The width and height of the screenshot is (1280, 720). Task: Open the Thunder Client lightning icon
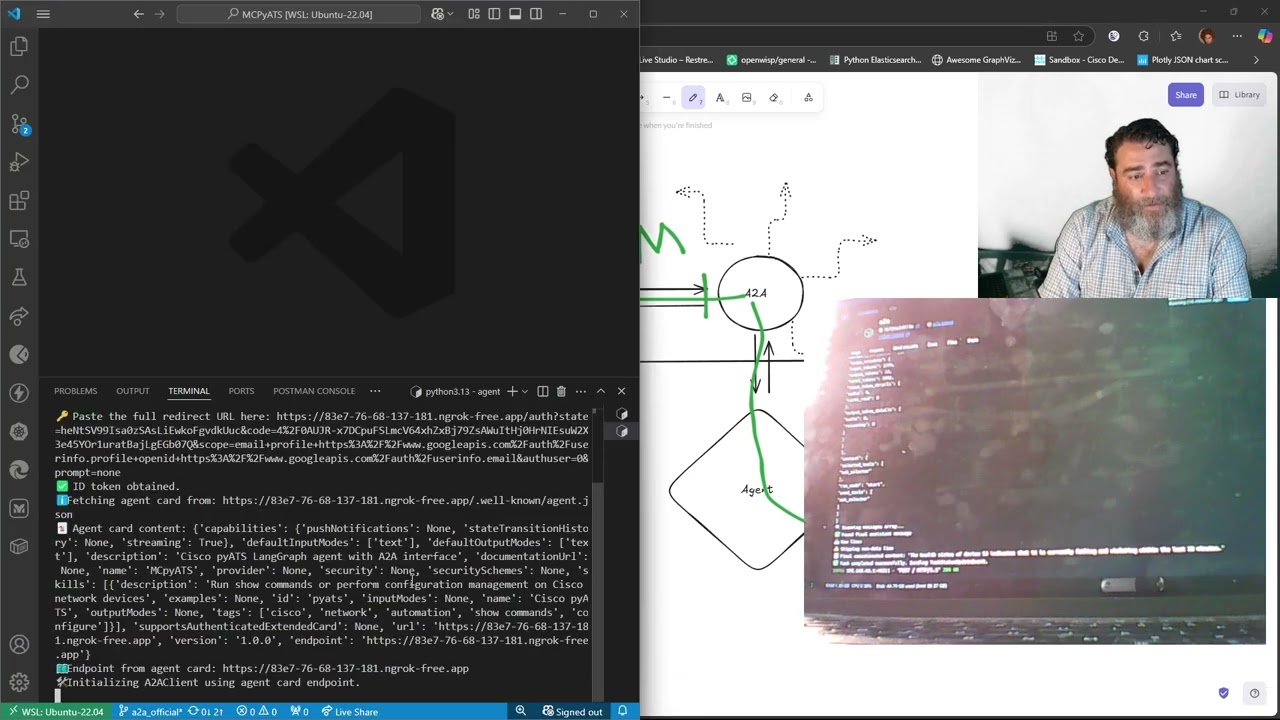tap(19, 393)
